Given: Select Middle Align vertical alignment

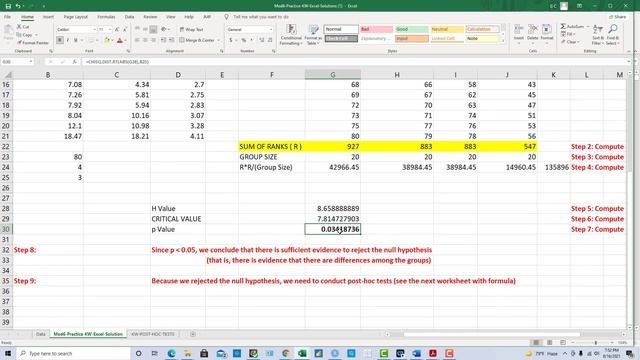Looking at the screenshot, I should [145, 29].
